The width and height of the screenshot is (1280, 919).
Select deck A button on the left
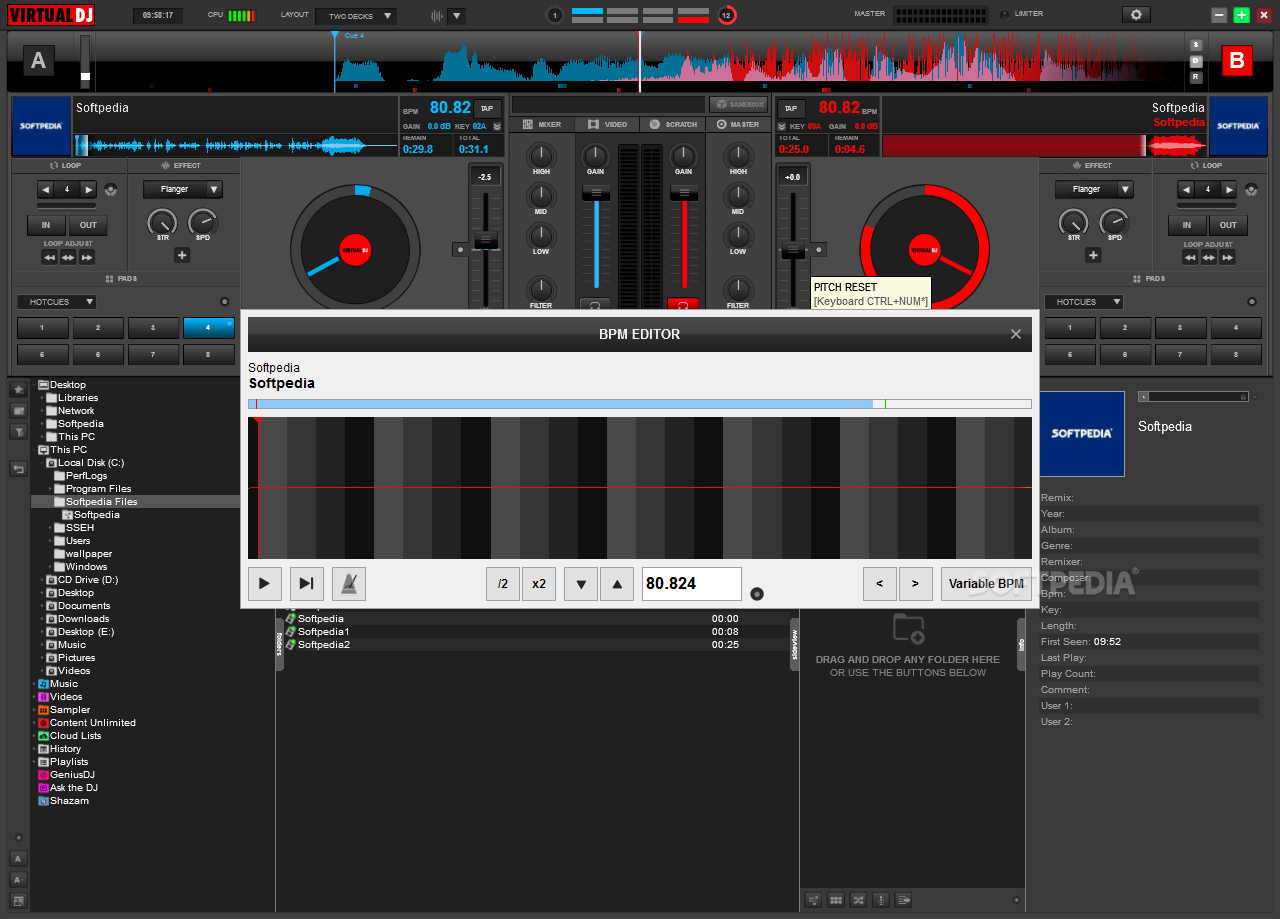pos(38,61)
